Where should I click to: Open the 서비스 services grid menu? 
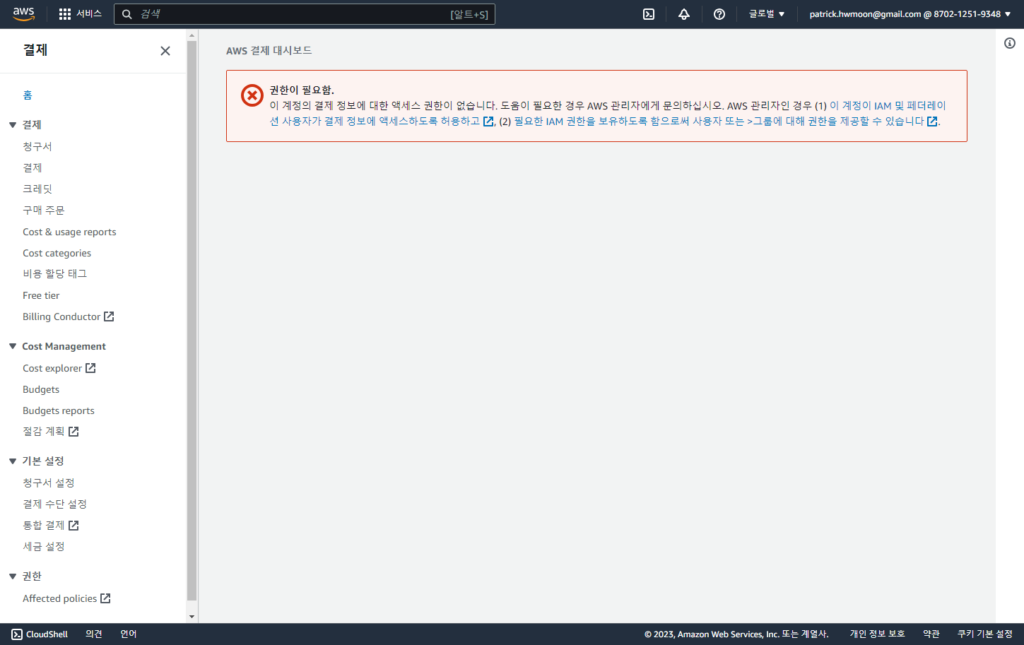pyautogui.click(x=80, y=14)
